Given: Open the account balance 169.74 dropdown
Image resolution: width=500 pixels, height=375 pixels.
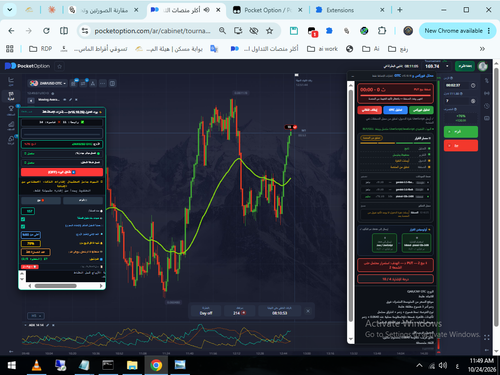Looking at the screenshot, I should pos(437,66).
